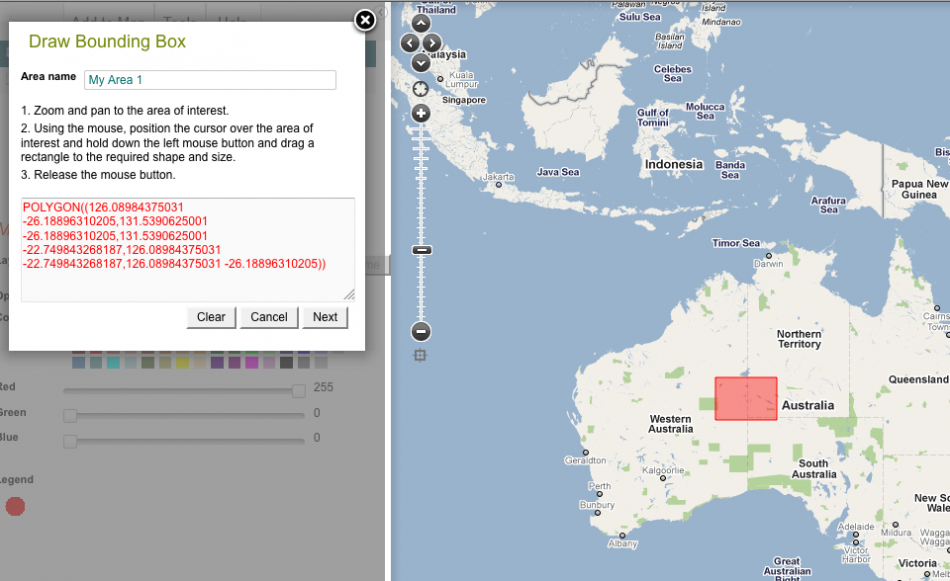The image size is (950, 581).
Task: Click the crosshair icon below zoom bar
Action: (421, 356)
